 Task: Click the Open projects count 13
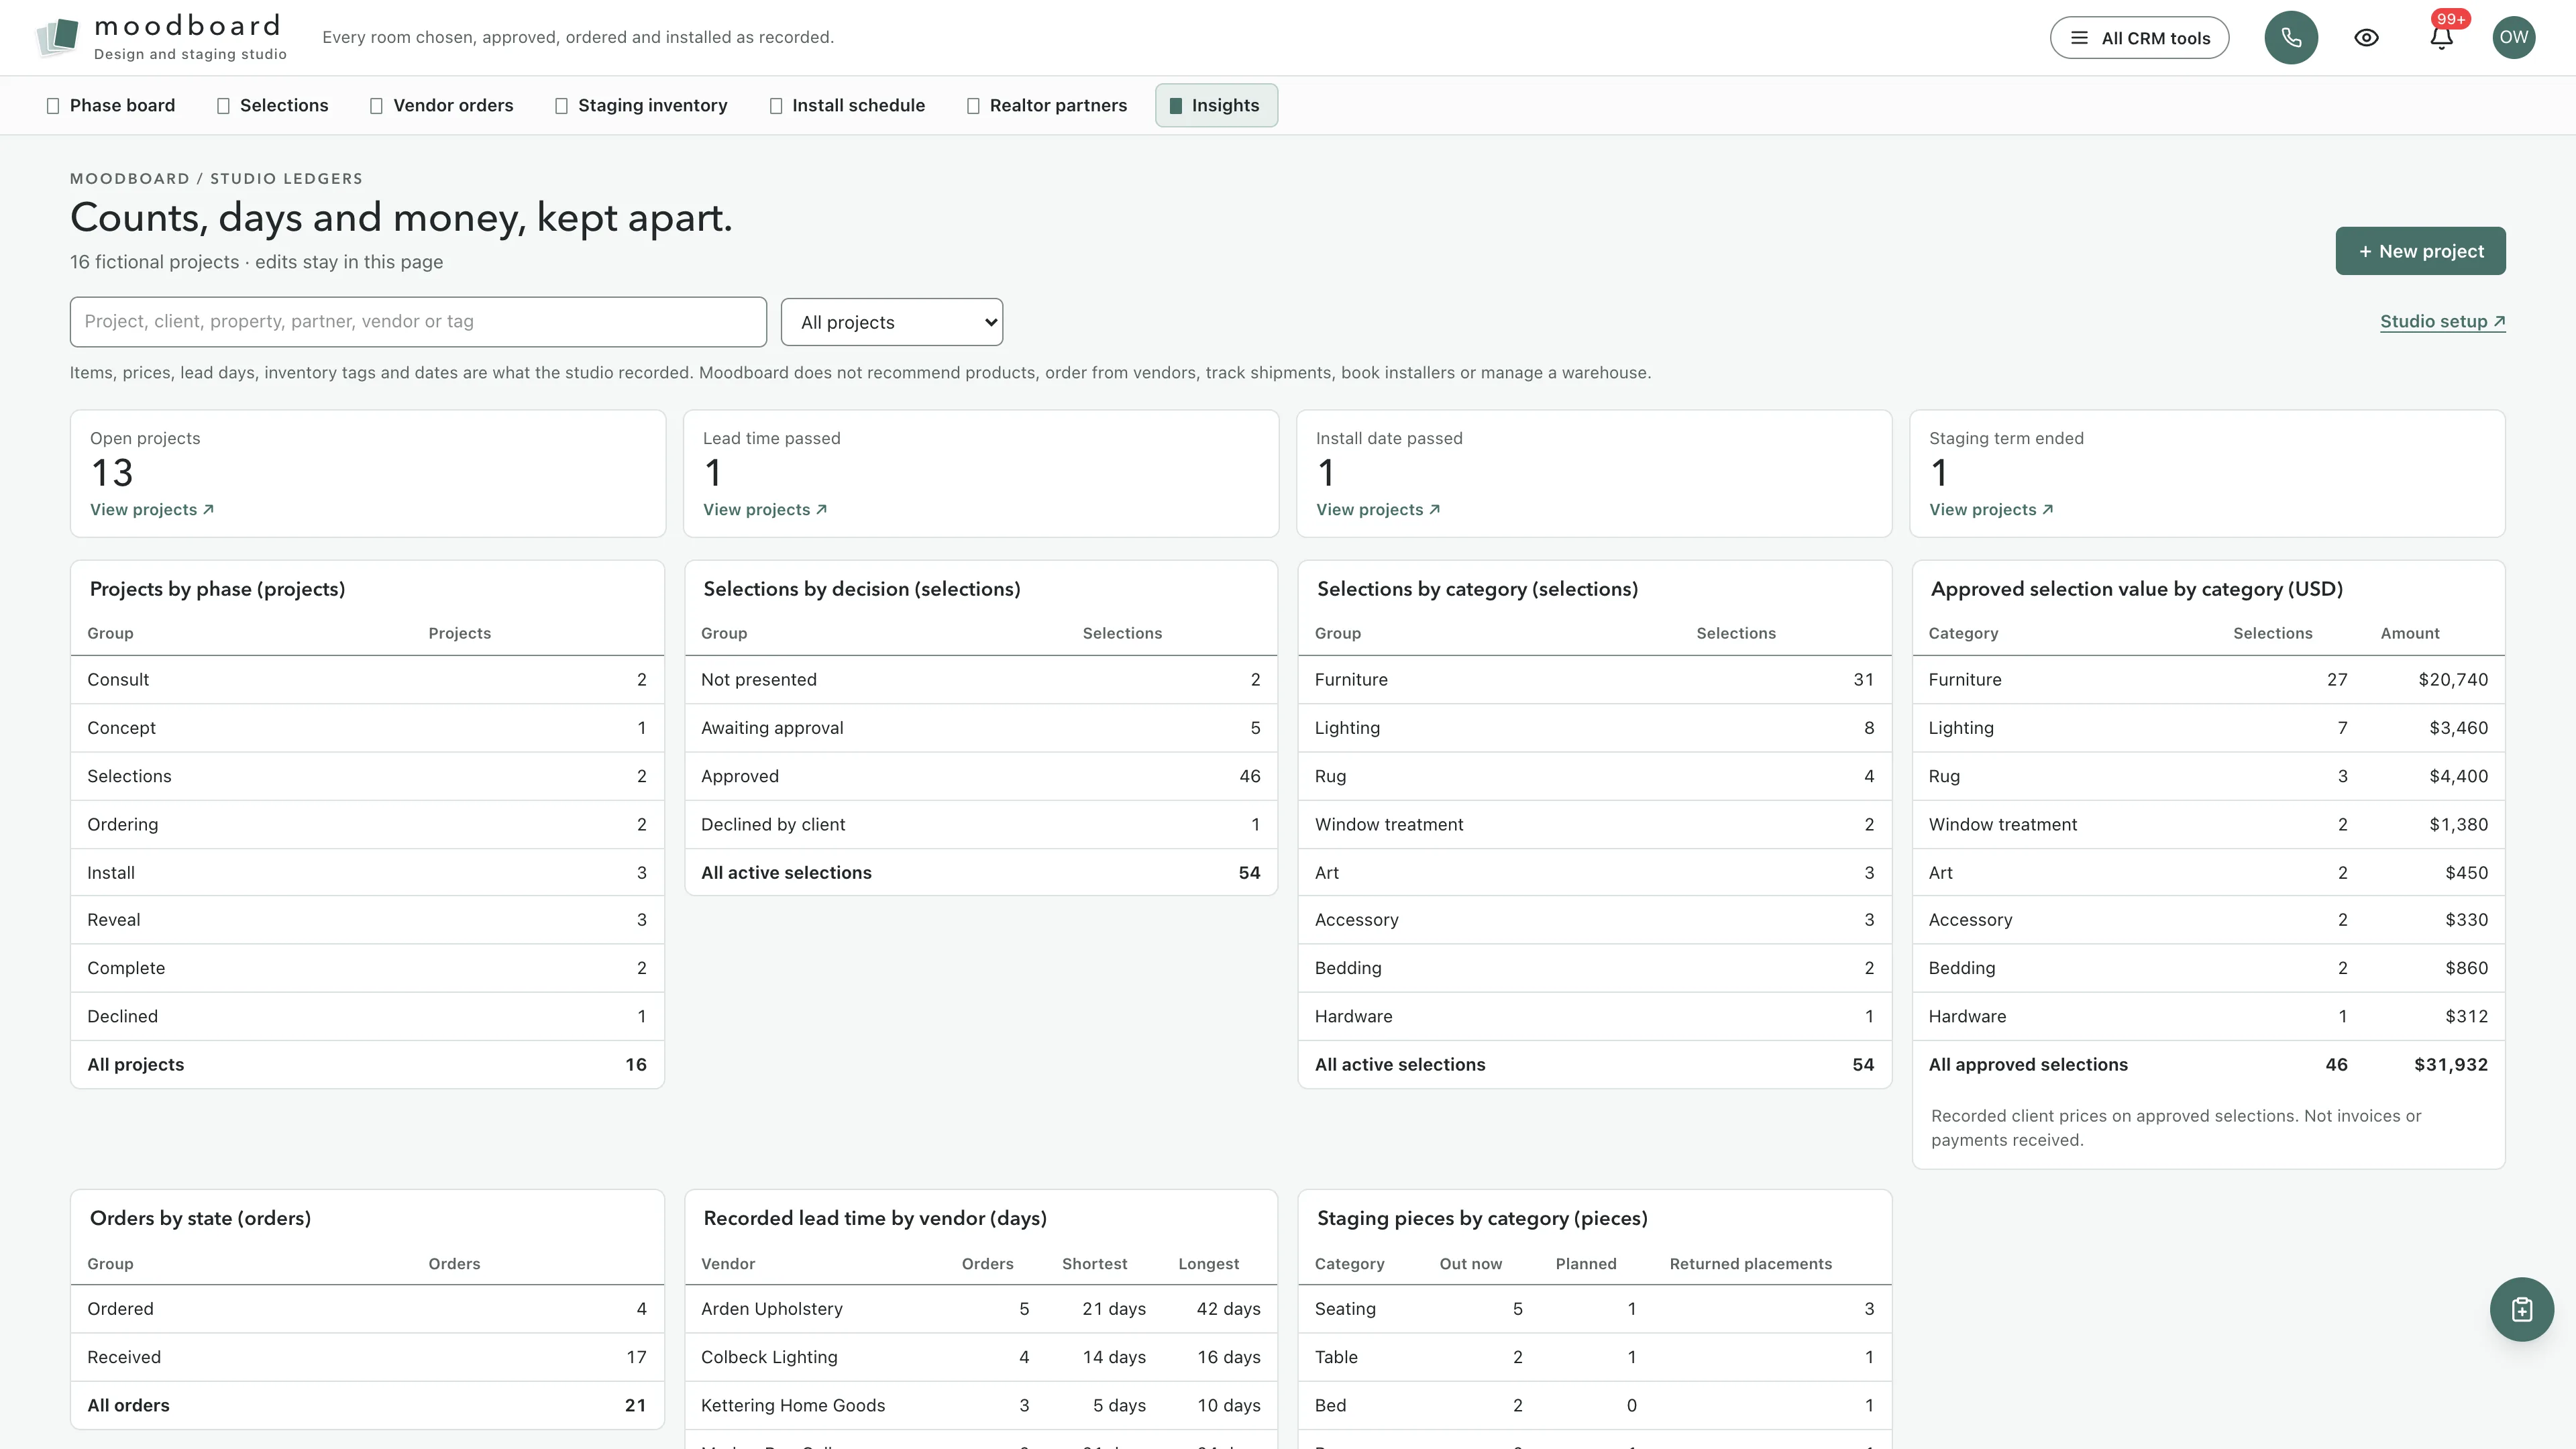(112, 473)
